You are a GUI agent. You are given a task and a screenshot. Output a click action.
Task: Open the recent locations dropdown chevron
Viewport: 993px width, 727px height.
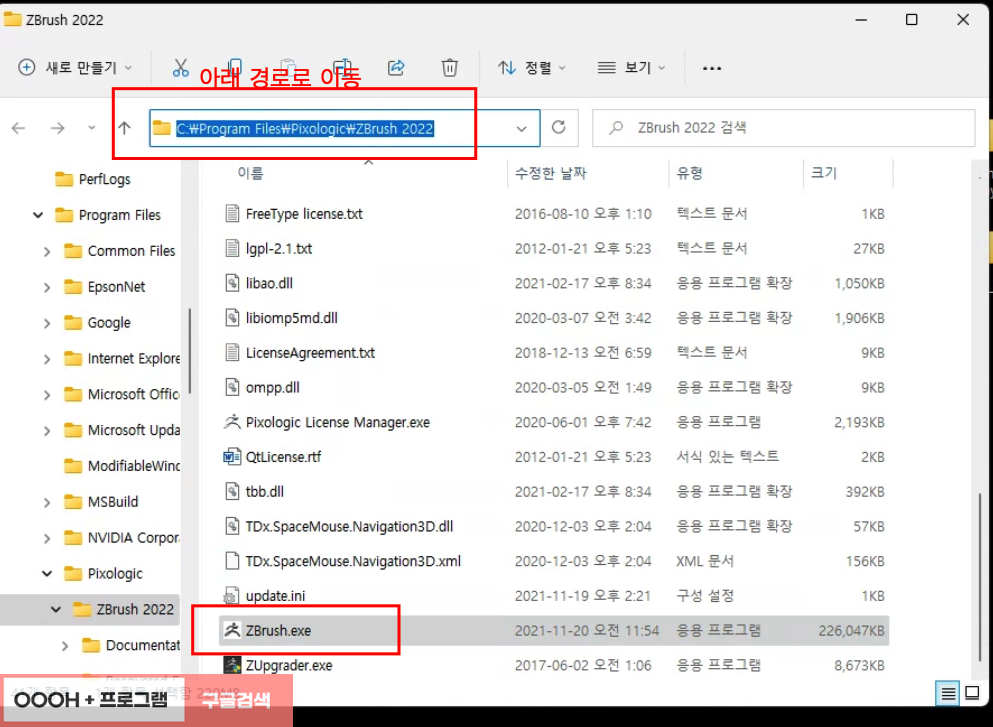click(92, 128)
